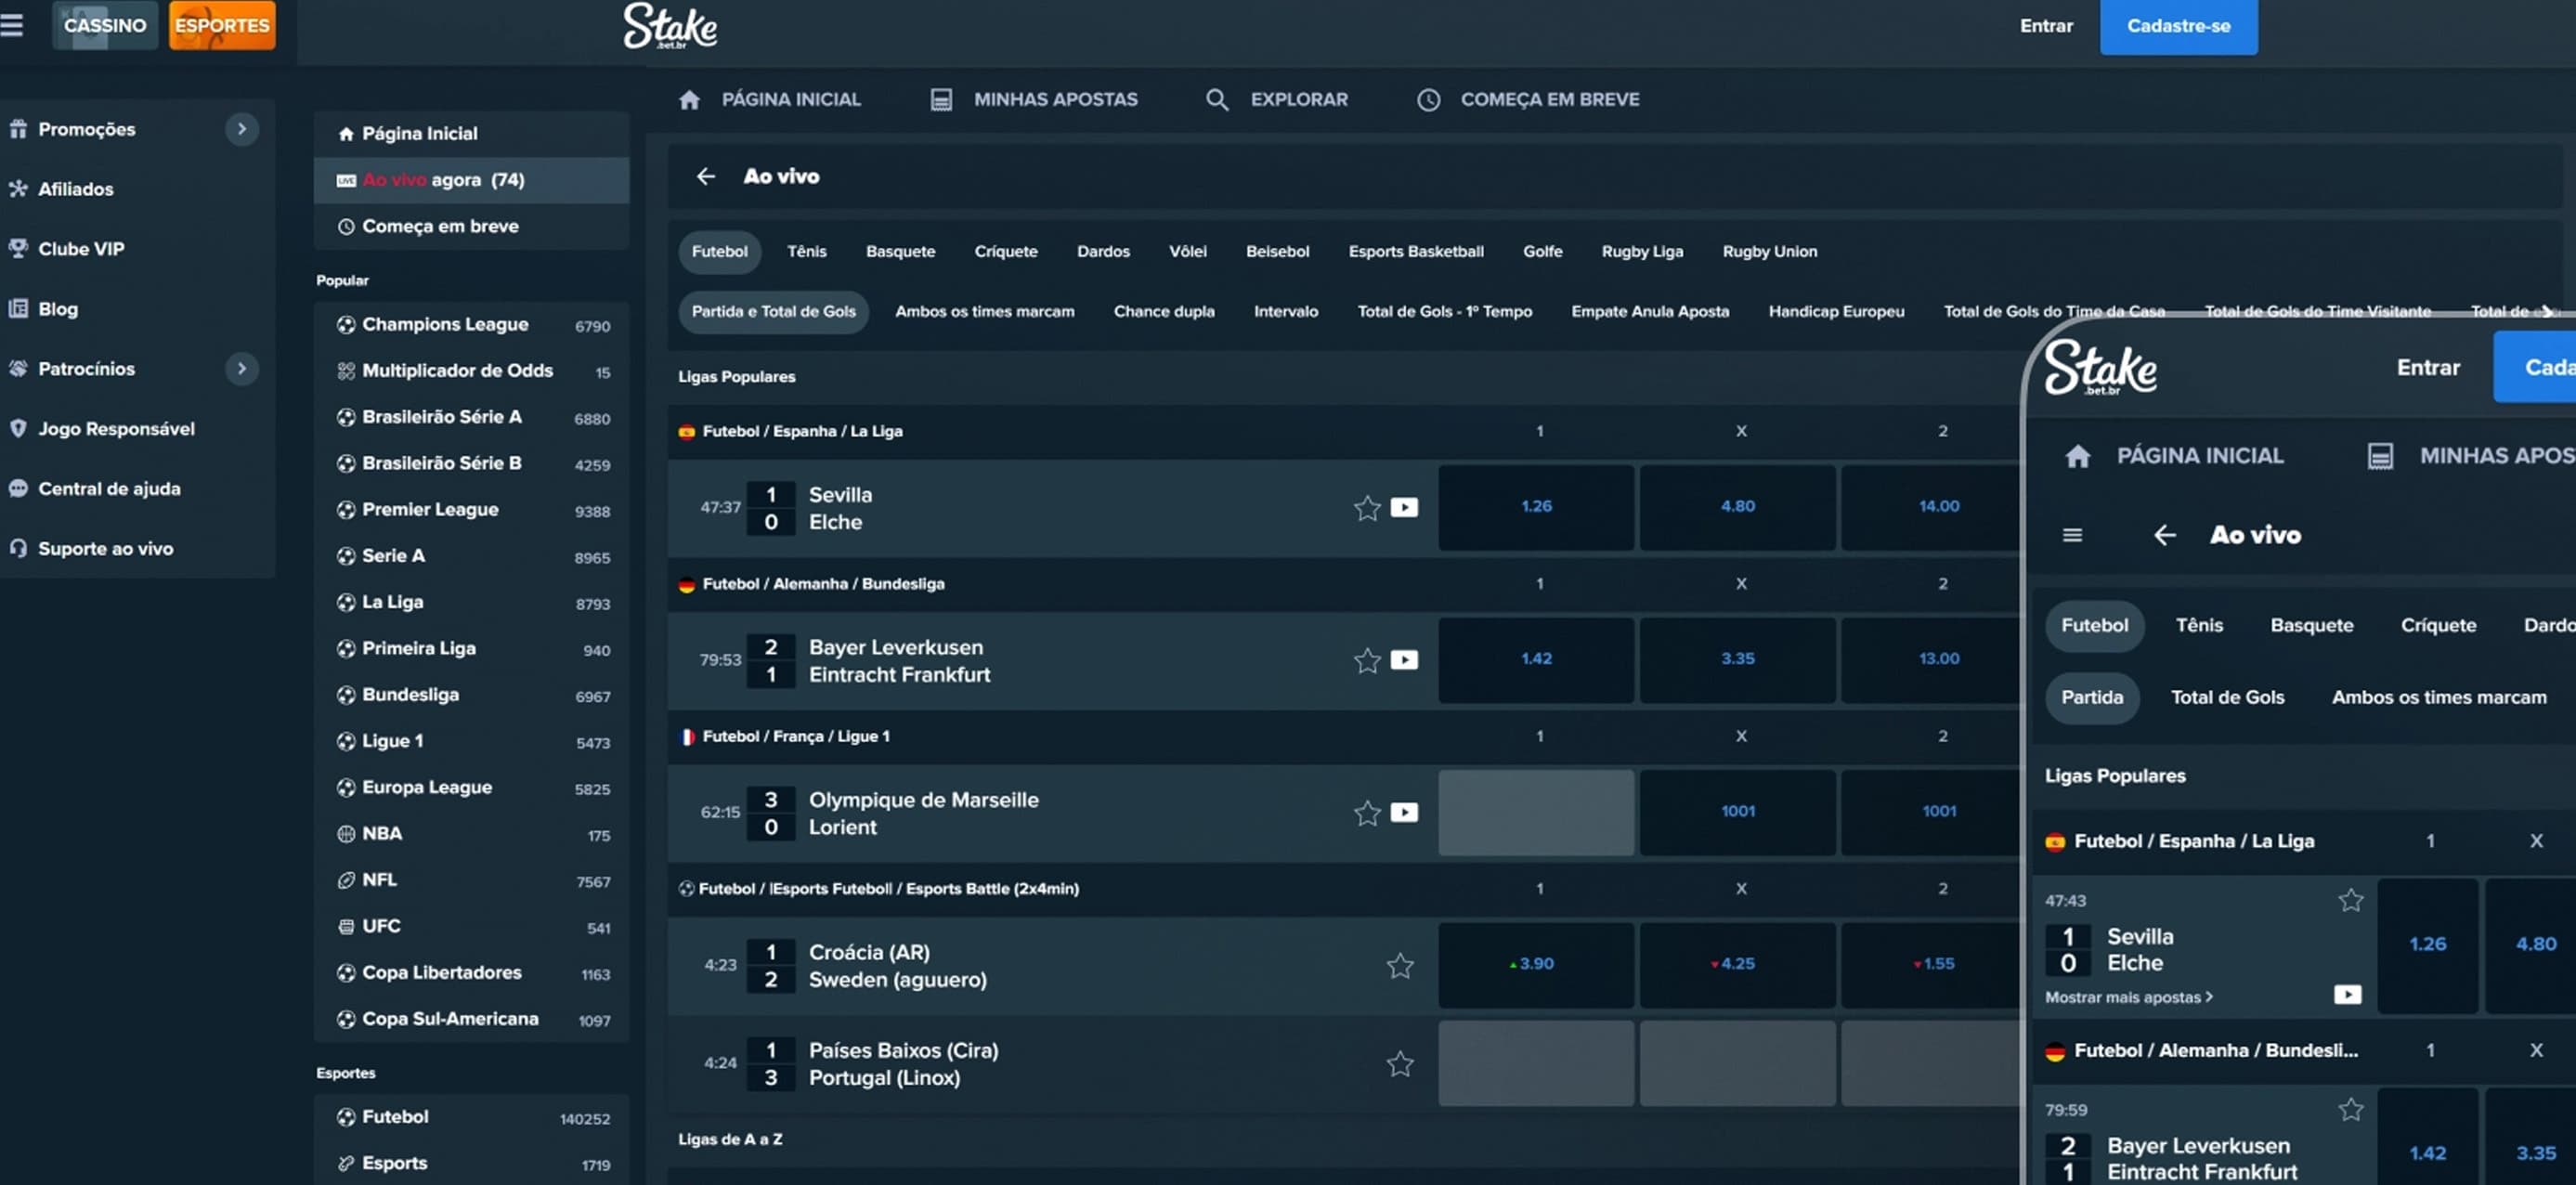This screenshot has width=2576, height=1185.
Task: Click the home icon beside PÁGINA INICIAL in main nav
Action: point(689,100)
